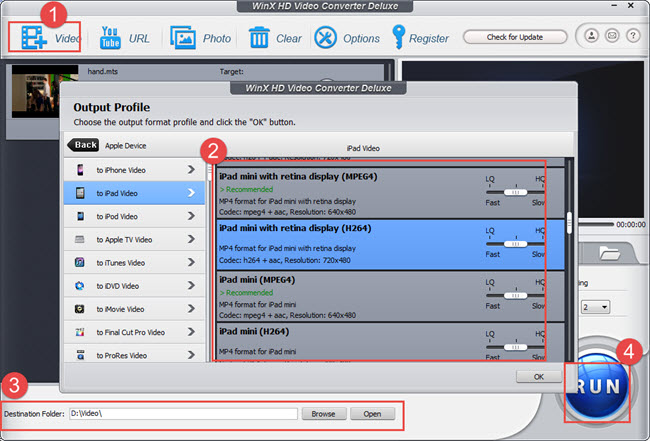
Task: Select to iDVD Video category
Action: pyautogui.click(x=134, y=286)
